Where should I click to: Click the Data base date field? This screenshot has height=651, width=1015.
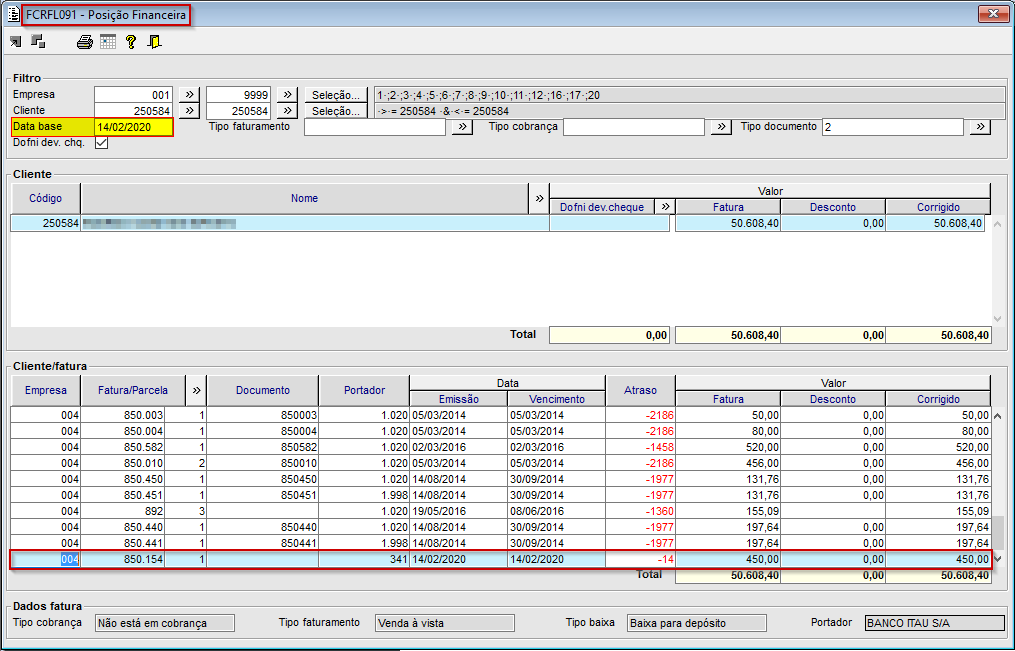point(133,127)
